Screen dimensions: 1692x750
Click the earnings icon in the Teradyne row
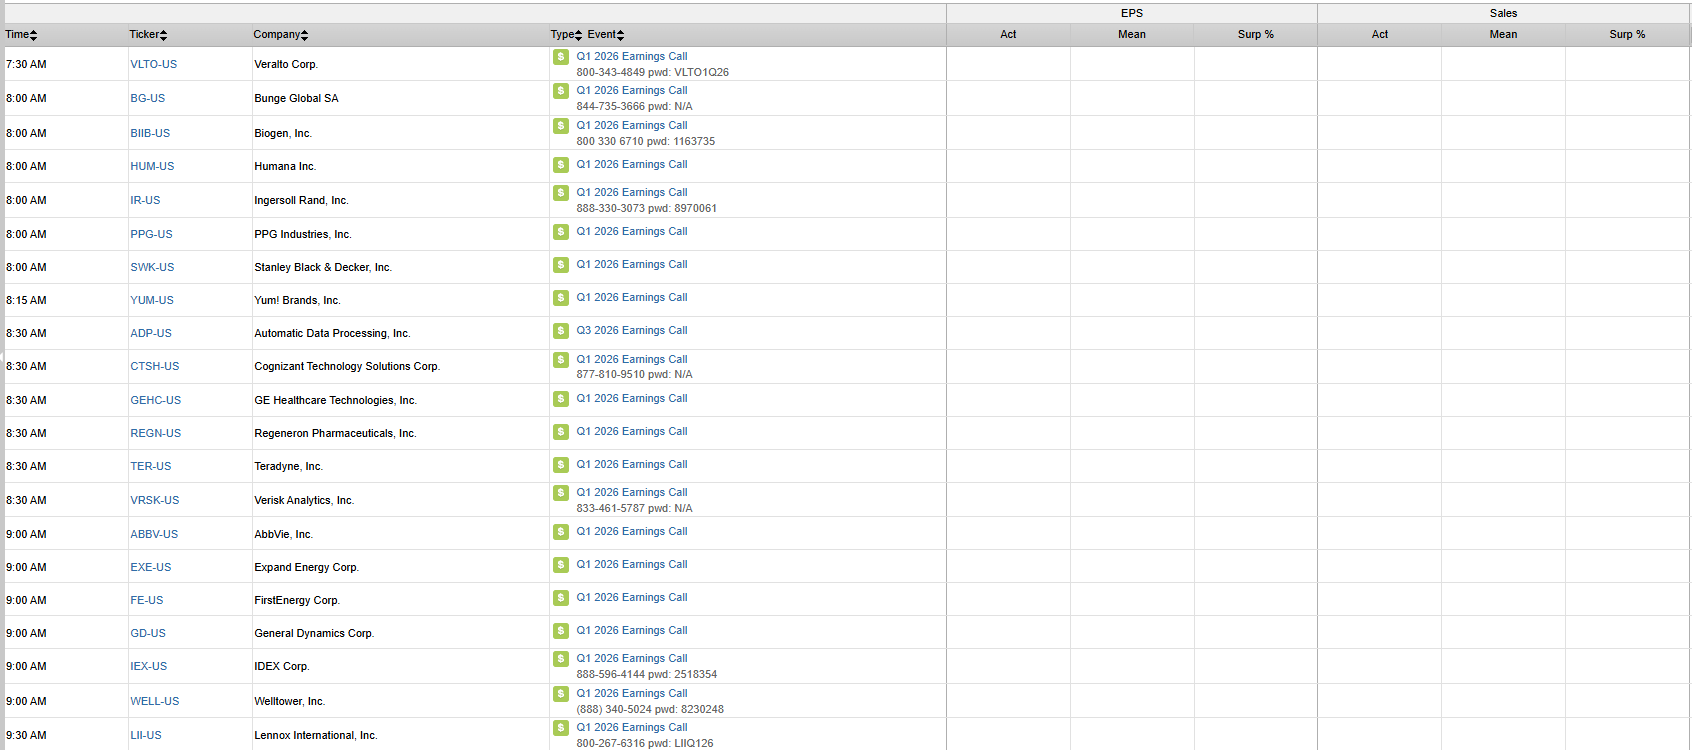click(x=561, y=465)
